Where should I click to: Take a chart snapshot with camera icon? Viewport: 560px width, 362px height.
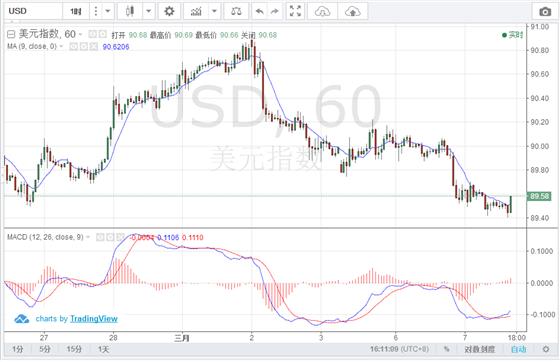(x=545, y=11)
